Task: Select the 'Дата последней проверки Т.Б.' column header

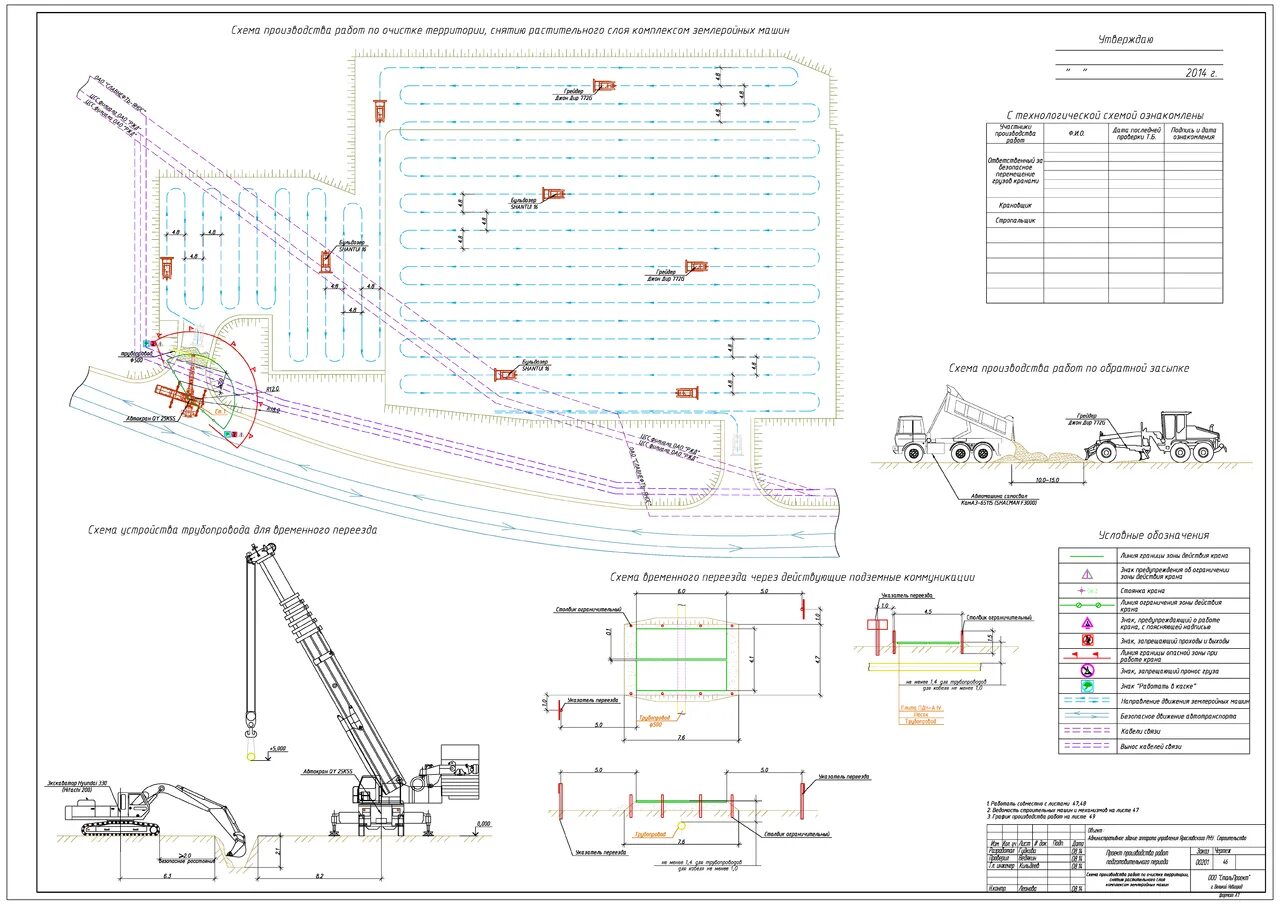Action: (1136, 133)
